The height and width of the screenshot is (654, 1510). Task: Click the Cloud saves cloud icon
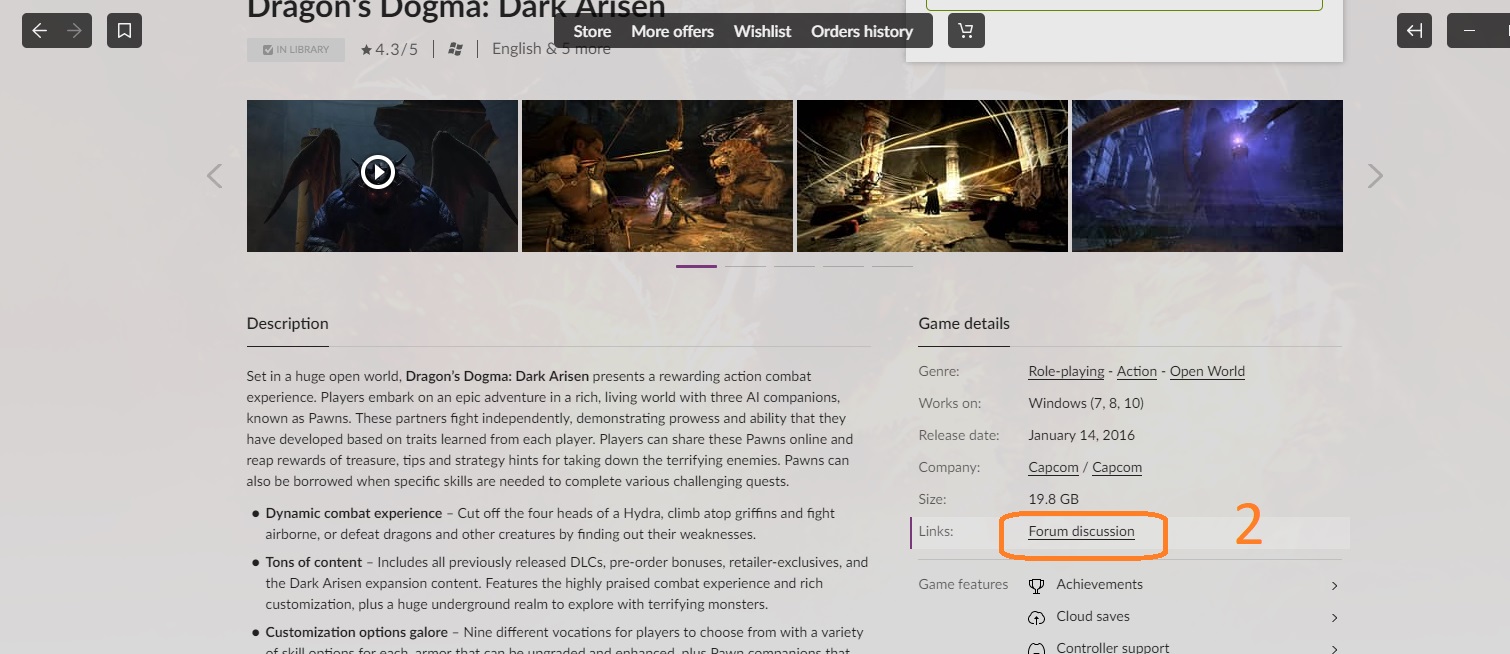[1037, 617]
